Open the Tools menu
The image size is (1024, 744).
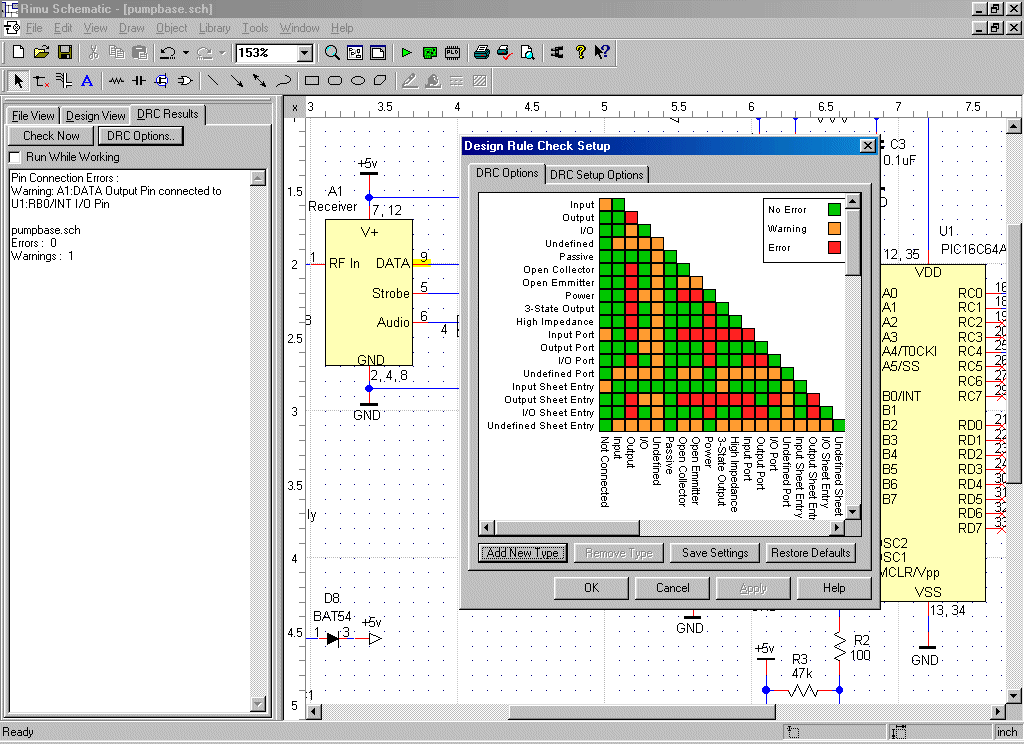(255, 28)
